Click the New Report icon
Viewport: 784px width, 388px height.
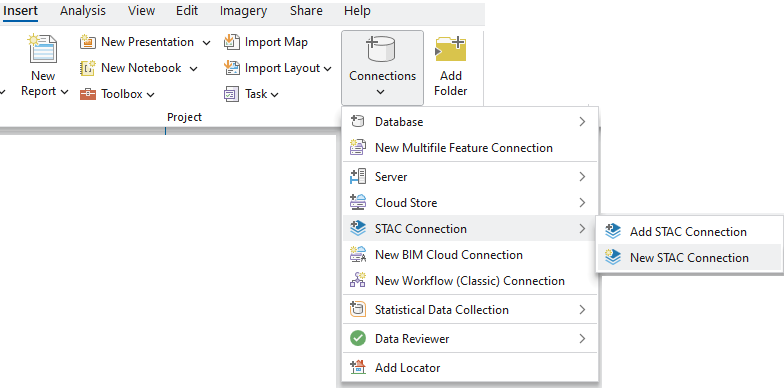[x=42, y=48]
